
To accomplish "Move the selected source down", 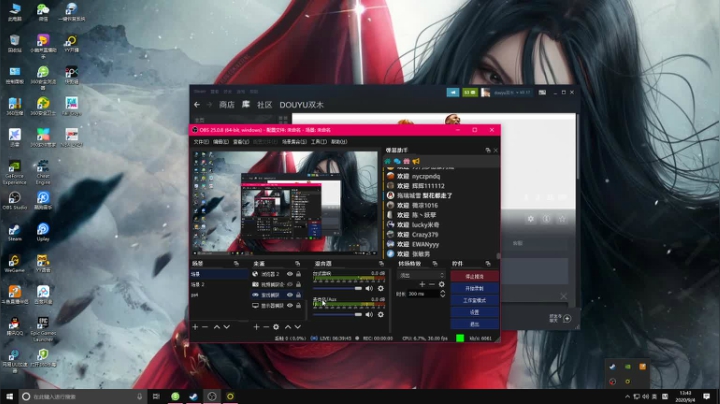I will click(298, 327).
